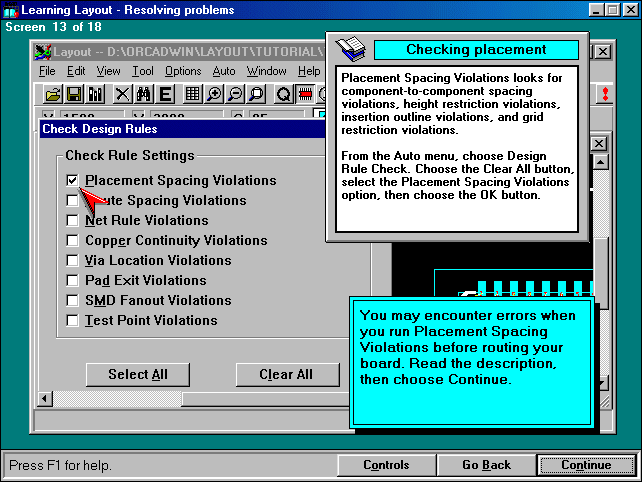Check the Via Location Violations option
The image size is (642, 482).
pos(72,261)
